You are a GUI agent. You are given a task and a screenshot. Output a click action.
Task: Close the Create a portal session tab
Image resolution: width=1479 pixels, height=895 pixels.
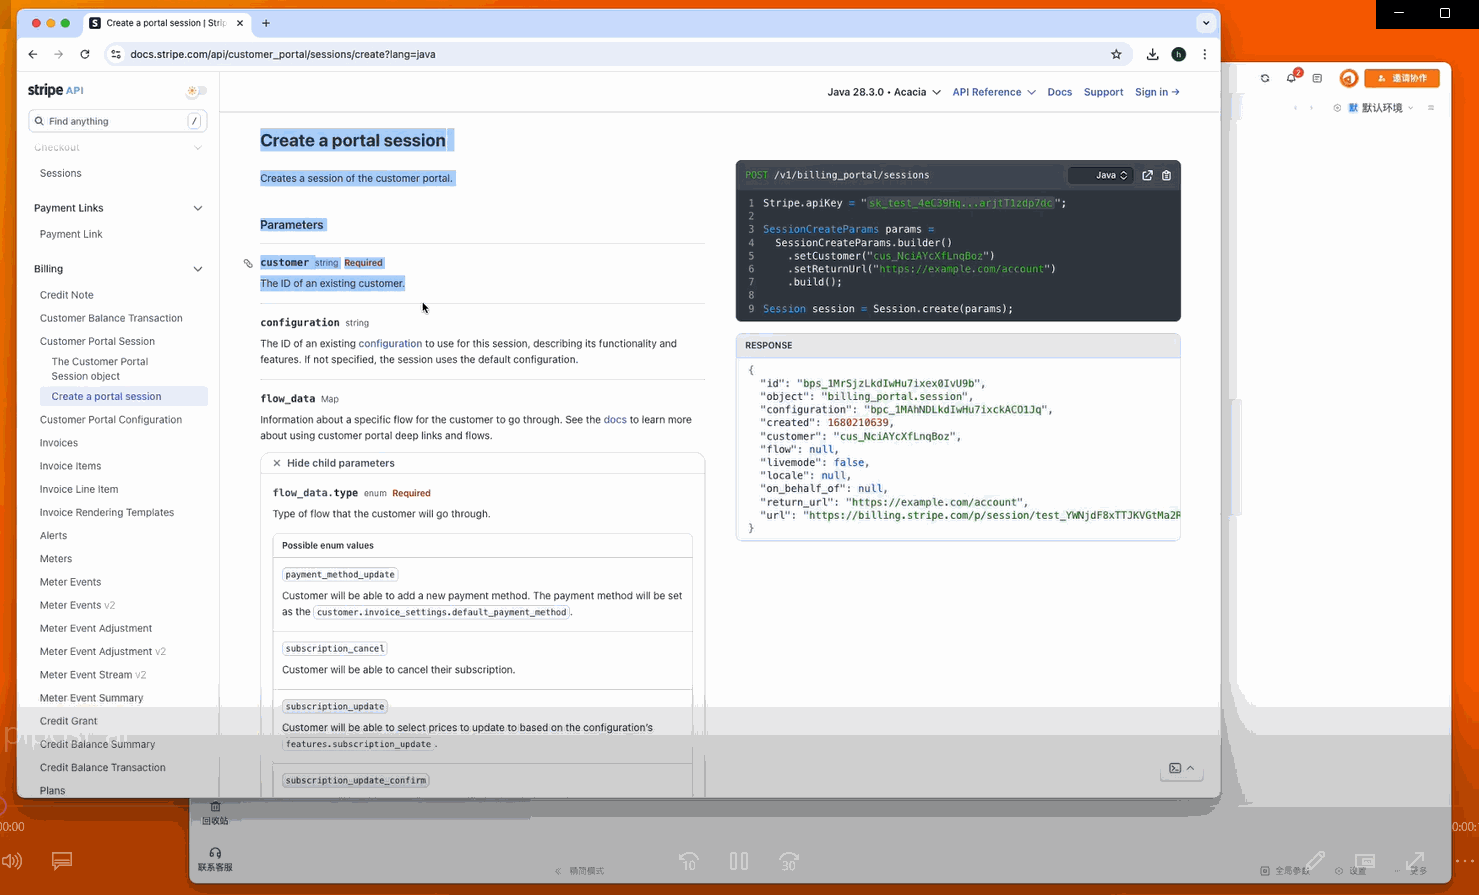click(240, 22)
